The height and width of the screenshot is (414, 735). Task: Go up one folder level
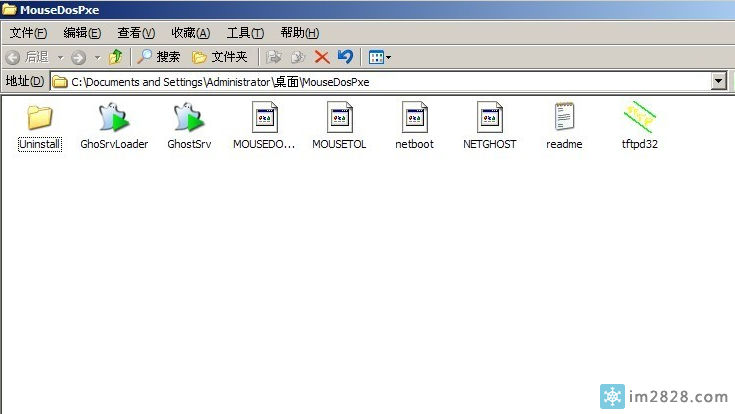(x=116, y=57)
